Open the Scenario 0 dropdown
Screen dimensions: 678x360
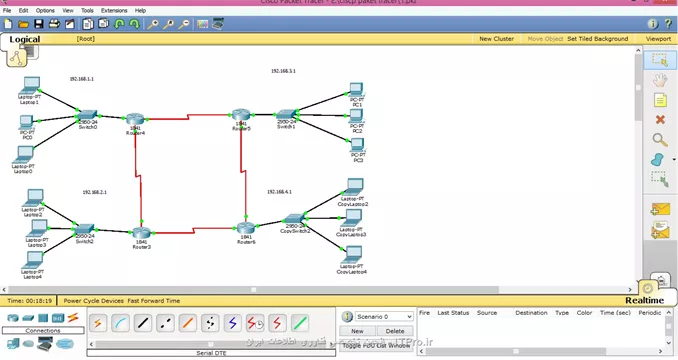[384, 317]
